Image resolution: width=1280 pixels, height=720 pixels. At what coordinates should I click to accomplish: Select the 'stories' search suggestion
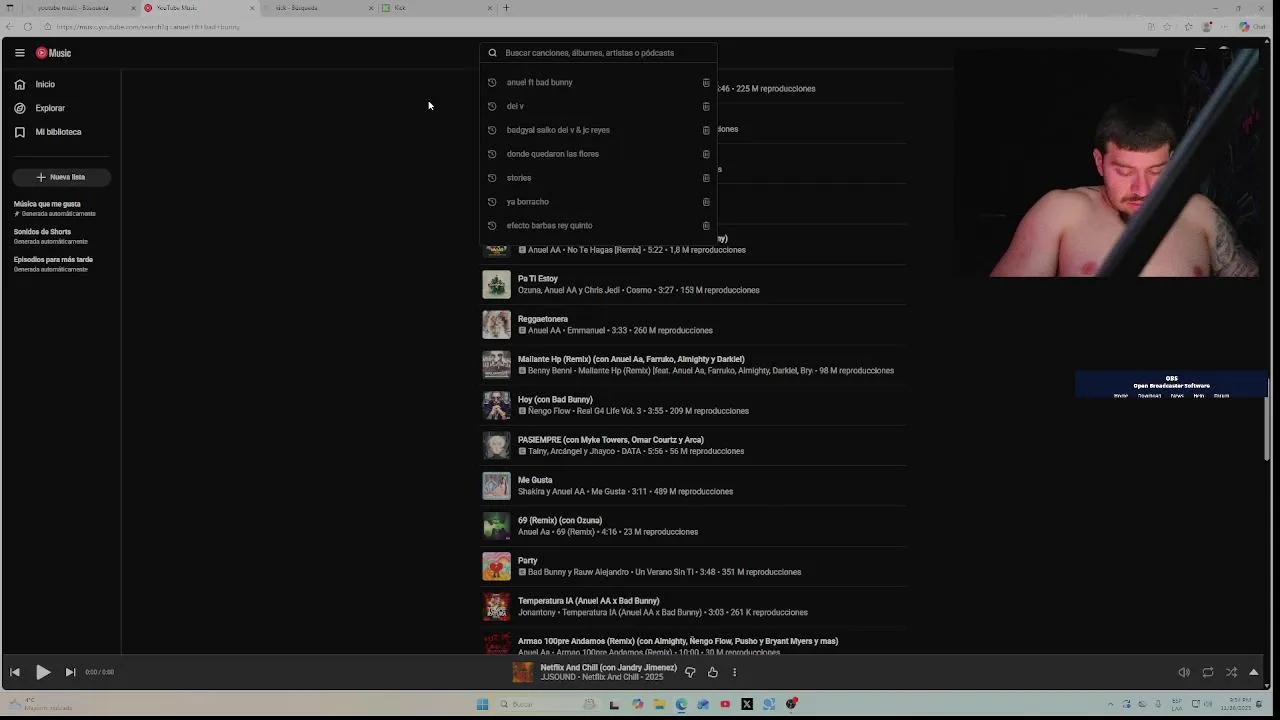pos(518,178)
